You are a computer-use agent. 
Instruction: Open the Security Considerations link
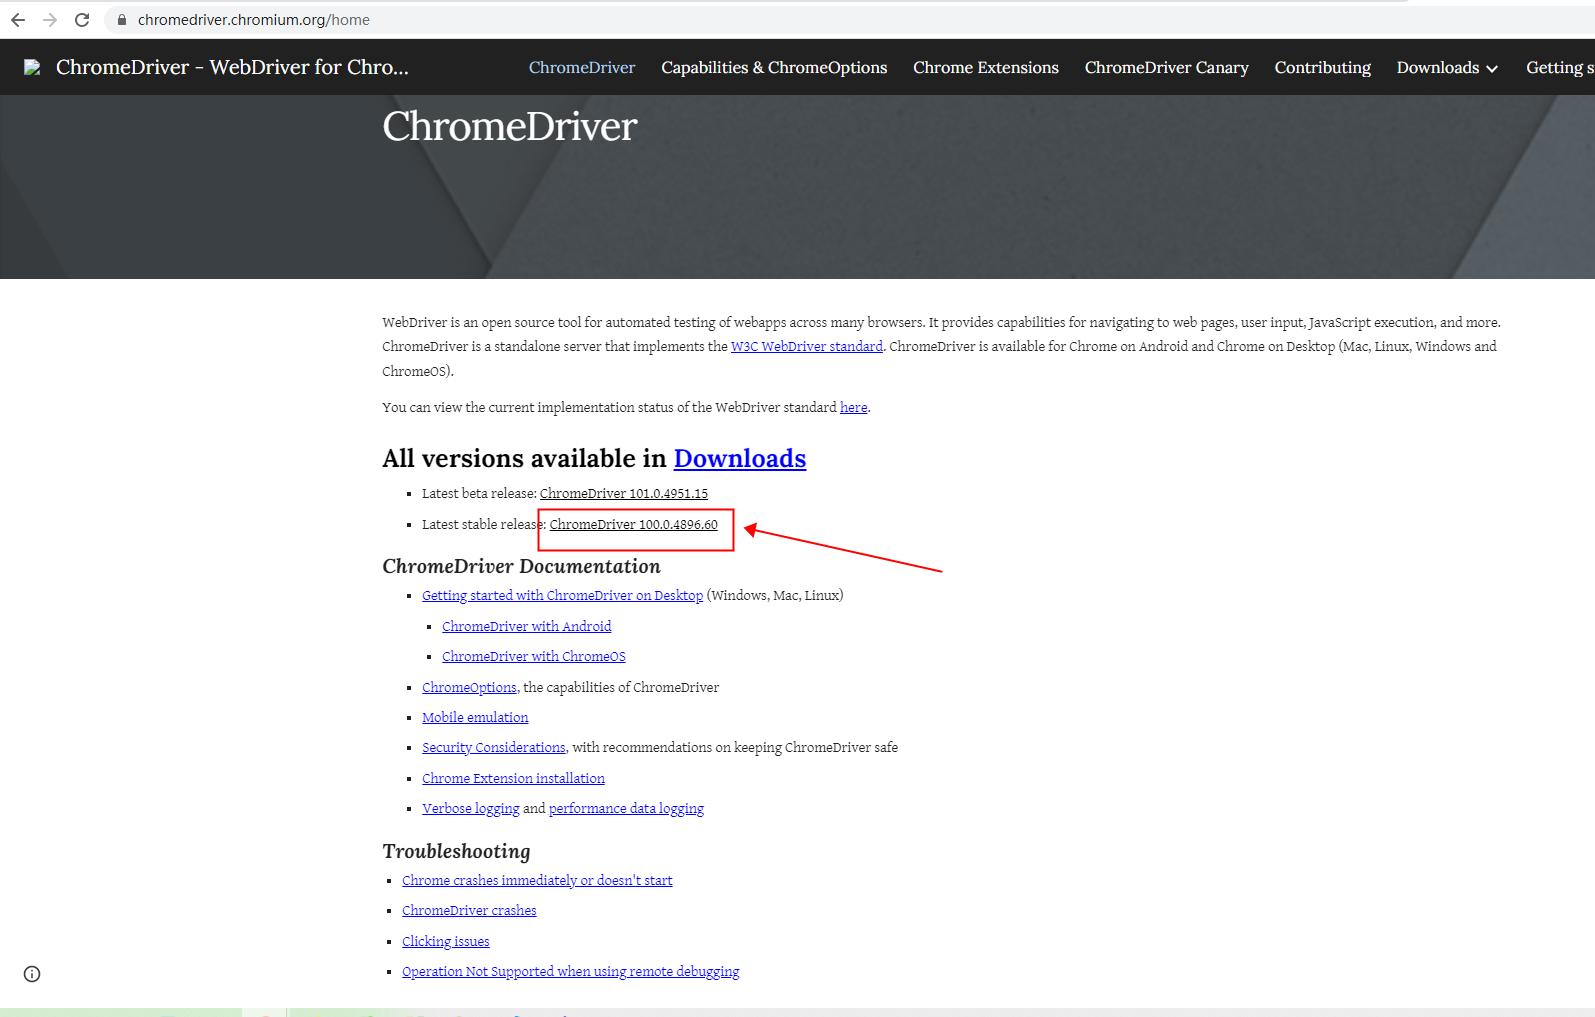(x=494, y=747)
